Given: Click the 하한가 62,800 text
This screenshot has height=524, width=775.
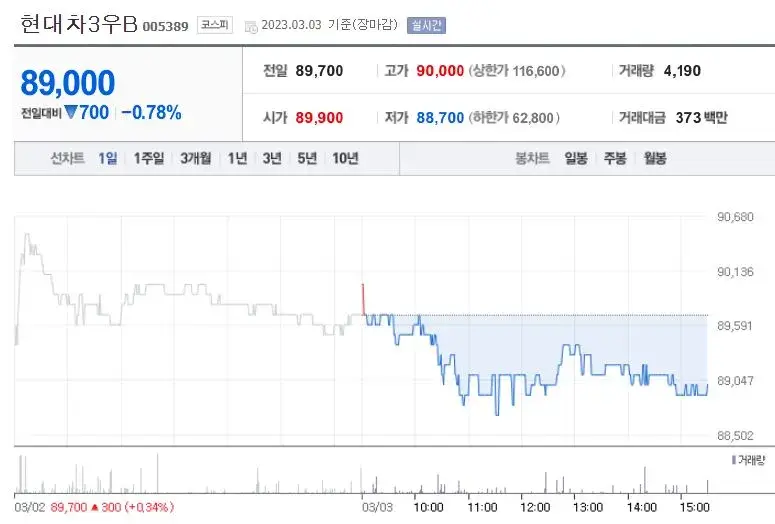Looking at the screenshot, I should click(x=514, y=118).
